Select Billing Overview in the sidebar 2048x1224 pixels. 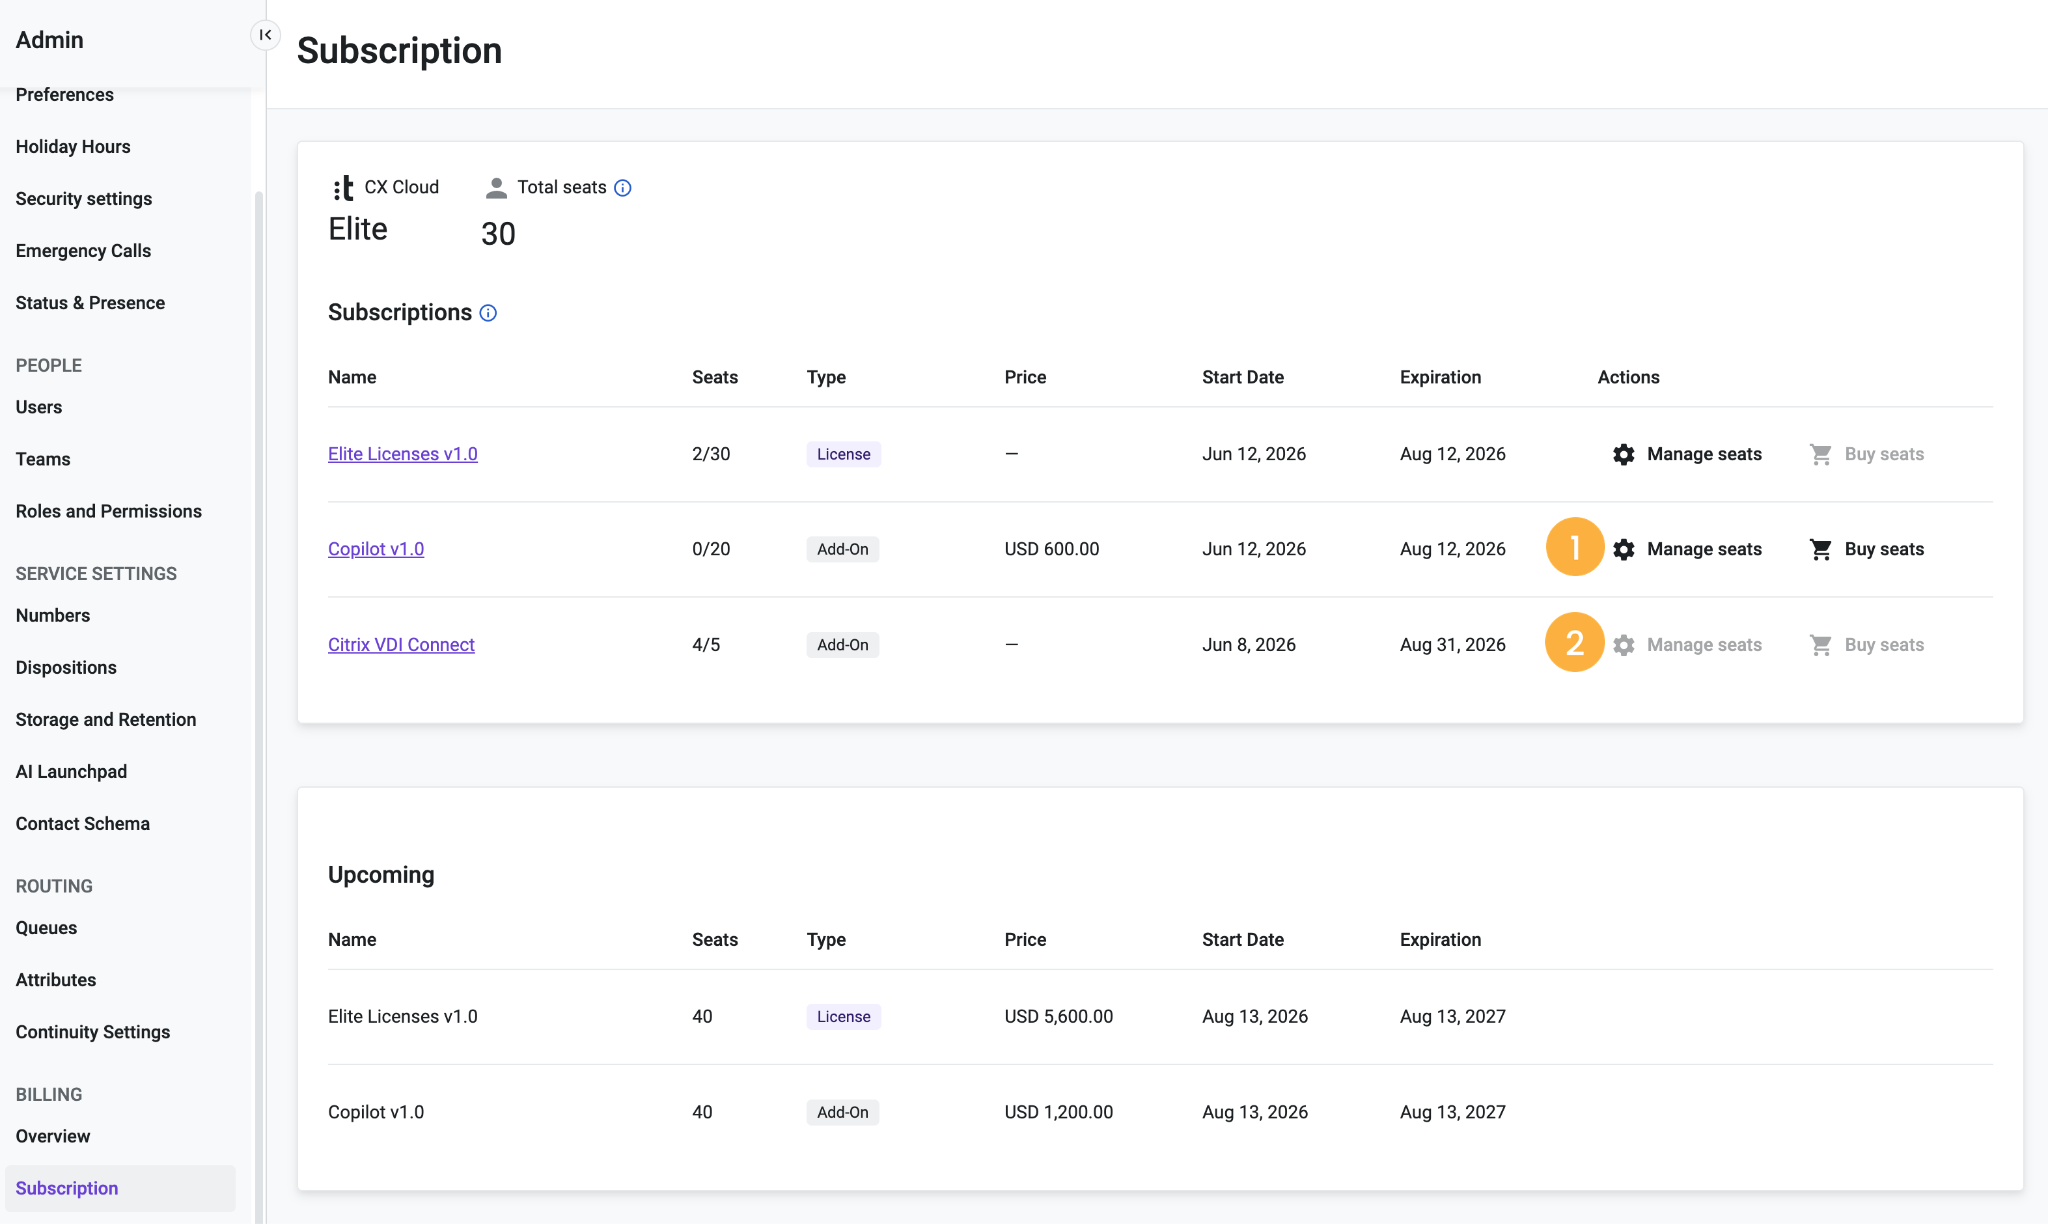pos(53,1136)
